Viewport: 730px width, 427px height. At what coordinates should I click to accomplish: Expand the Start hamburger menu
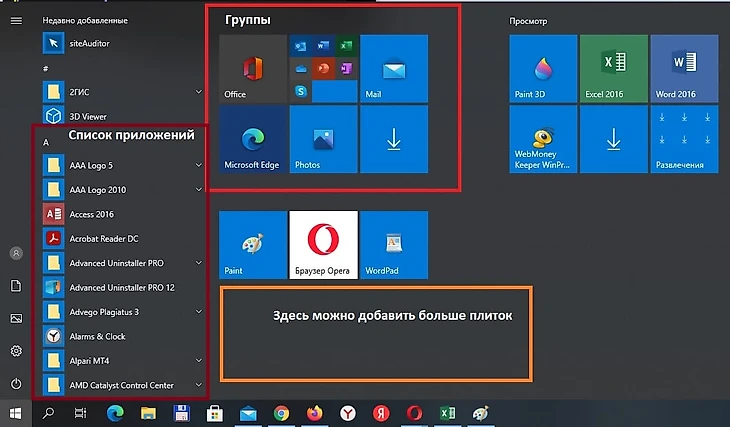[x=16, y=20]
